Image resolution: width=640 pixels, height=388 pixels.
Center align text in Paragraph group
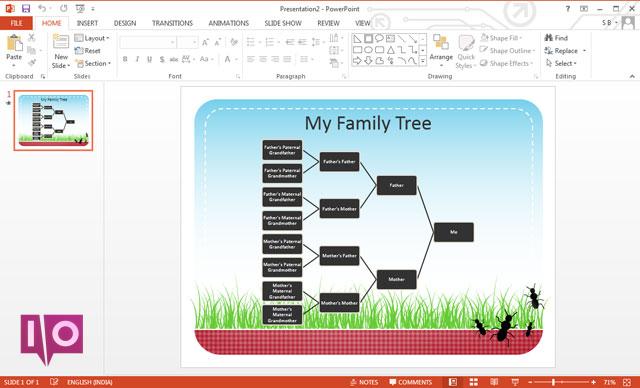pos(263,59)
